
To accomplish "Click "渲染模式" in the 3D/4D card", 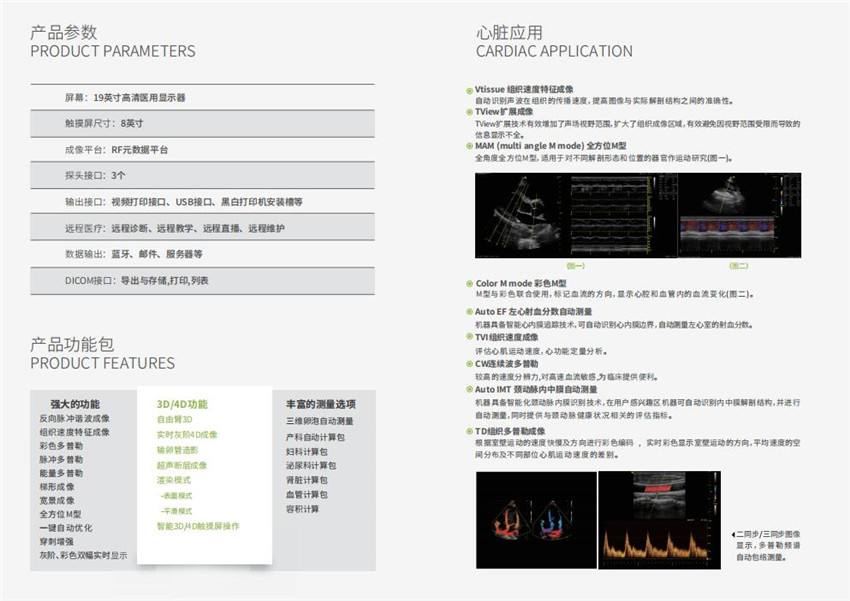I will point(173,480).
